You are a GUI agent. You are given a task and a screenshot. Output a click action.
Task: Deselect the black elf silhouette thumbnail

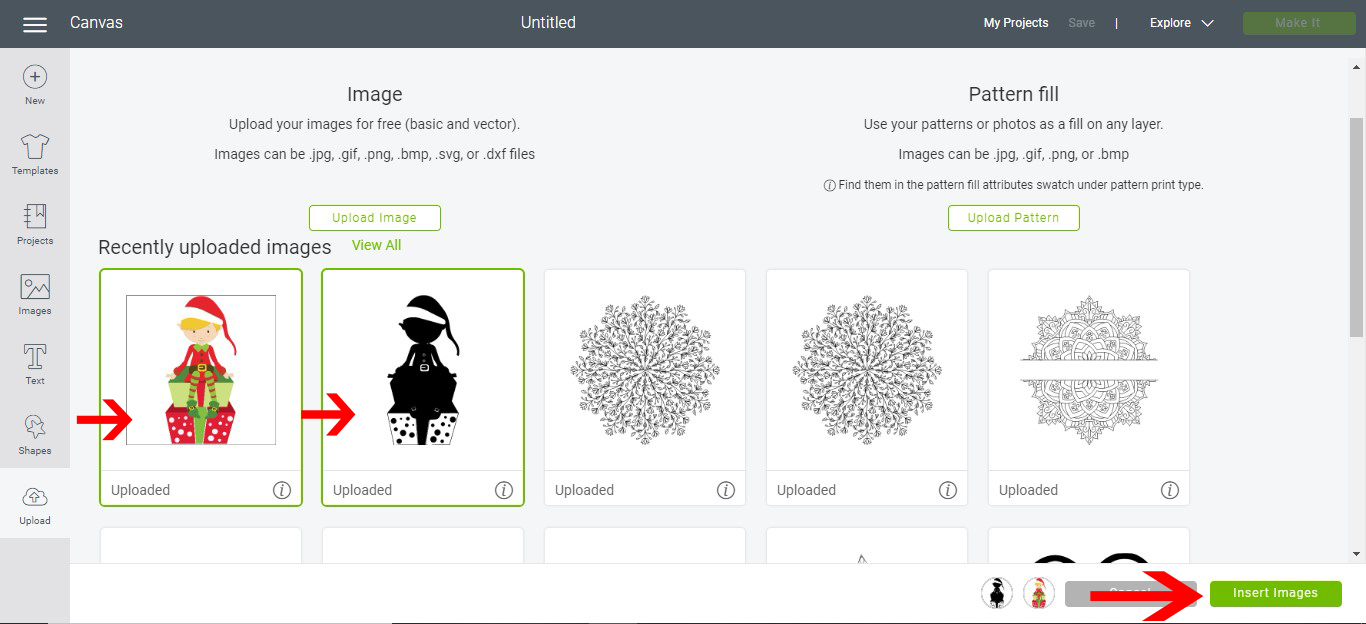(x=423, y=370)
